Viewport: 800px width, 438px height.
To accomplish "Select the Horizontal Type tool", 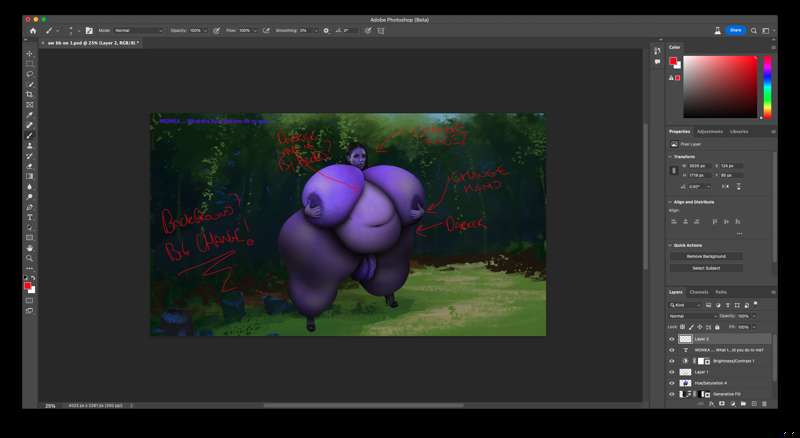I will (x=30, y=217).
